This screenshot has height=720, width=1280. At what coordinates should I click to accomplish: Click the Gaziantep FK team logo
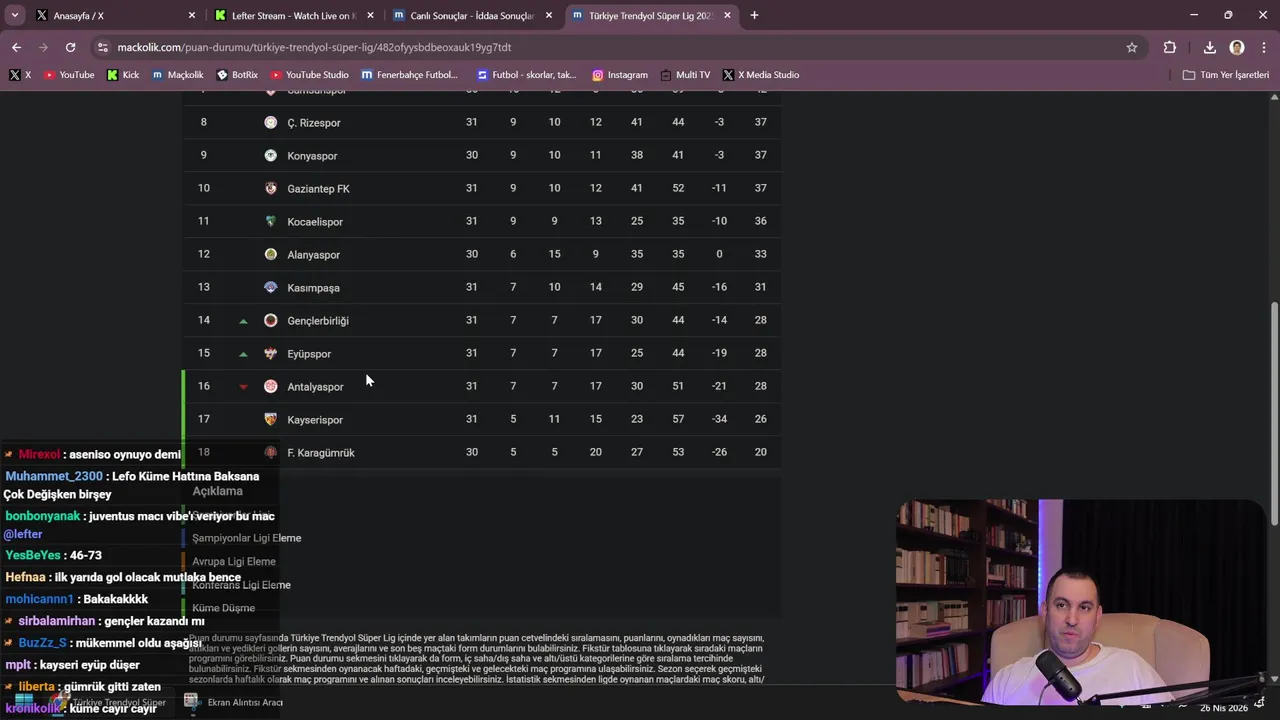270,188
